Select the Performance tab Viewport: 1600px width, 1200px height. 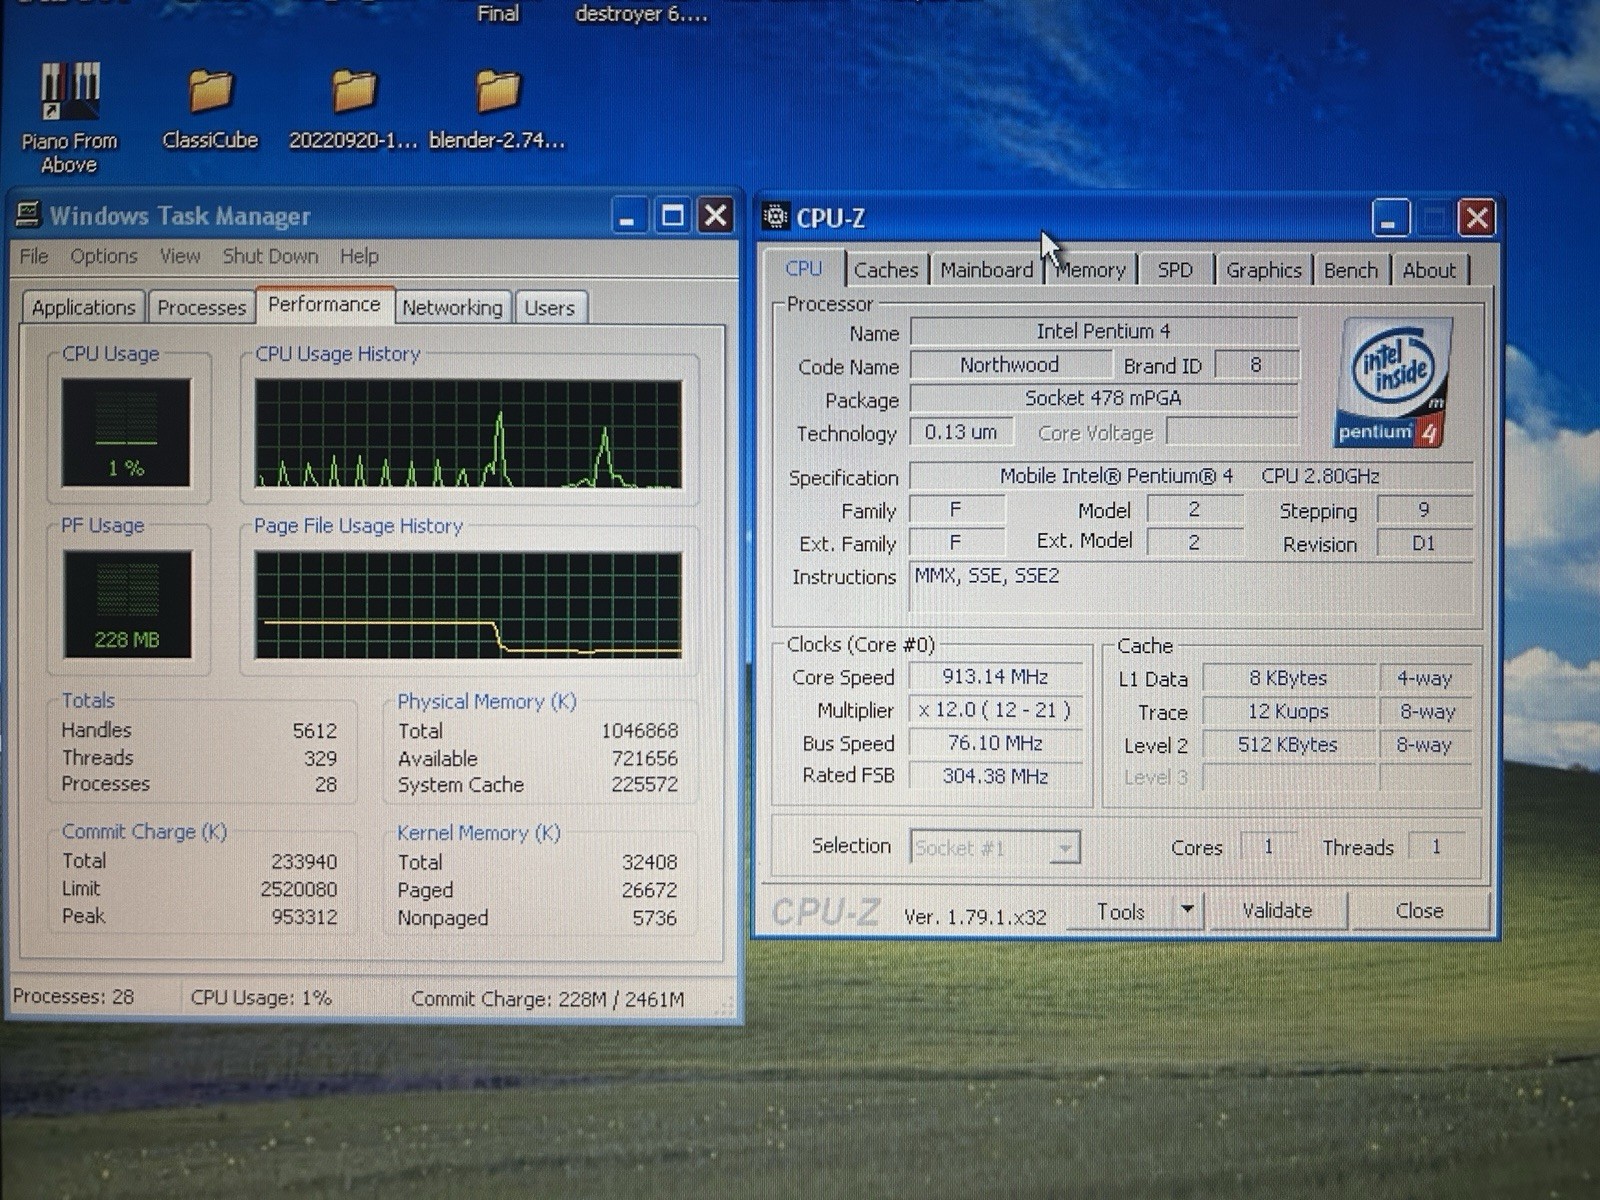(324, 304)
